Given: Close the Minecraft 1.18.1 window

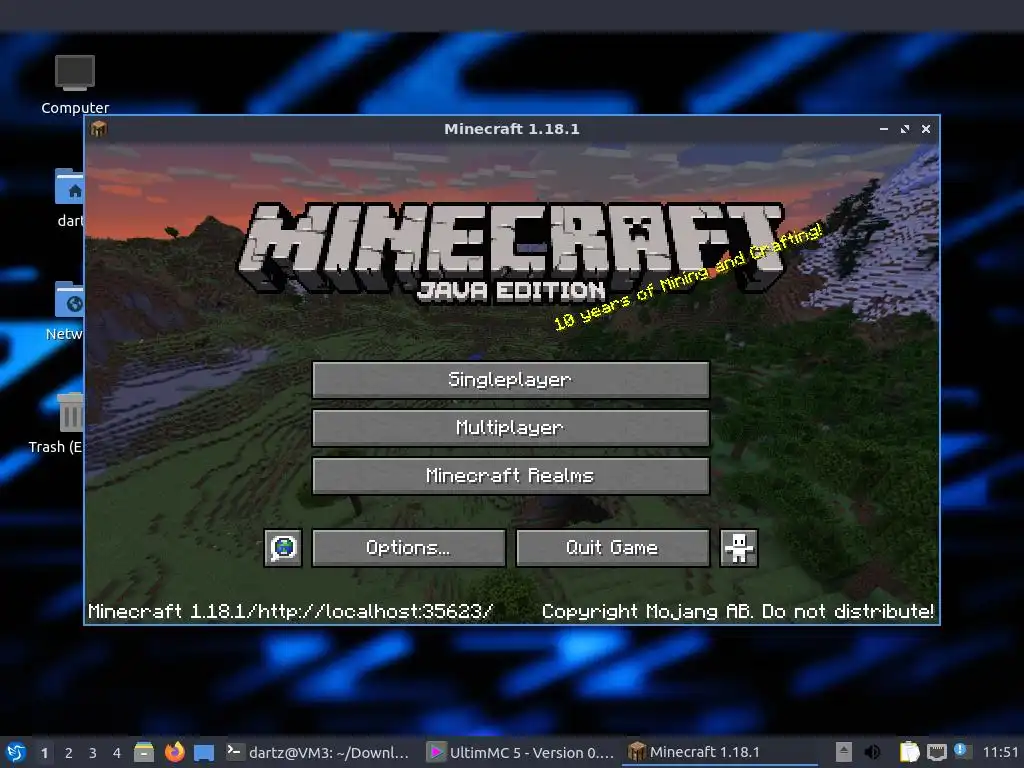Looking at the screenshot, I should click(x=926, y=129).
